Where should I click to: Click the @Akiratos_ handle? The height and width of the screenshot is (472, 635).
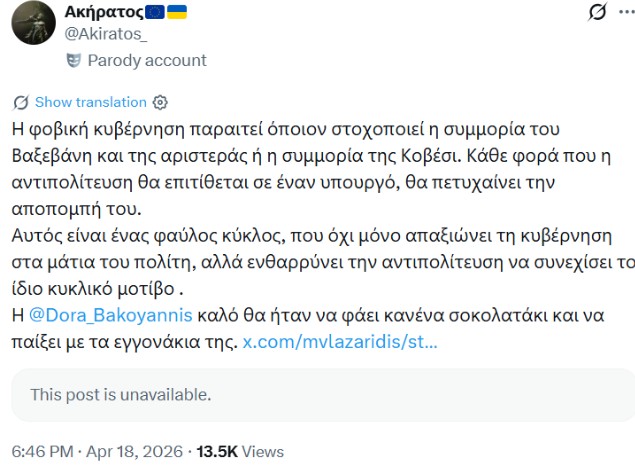105,34
